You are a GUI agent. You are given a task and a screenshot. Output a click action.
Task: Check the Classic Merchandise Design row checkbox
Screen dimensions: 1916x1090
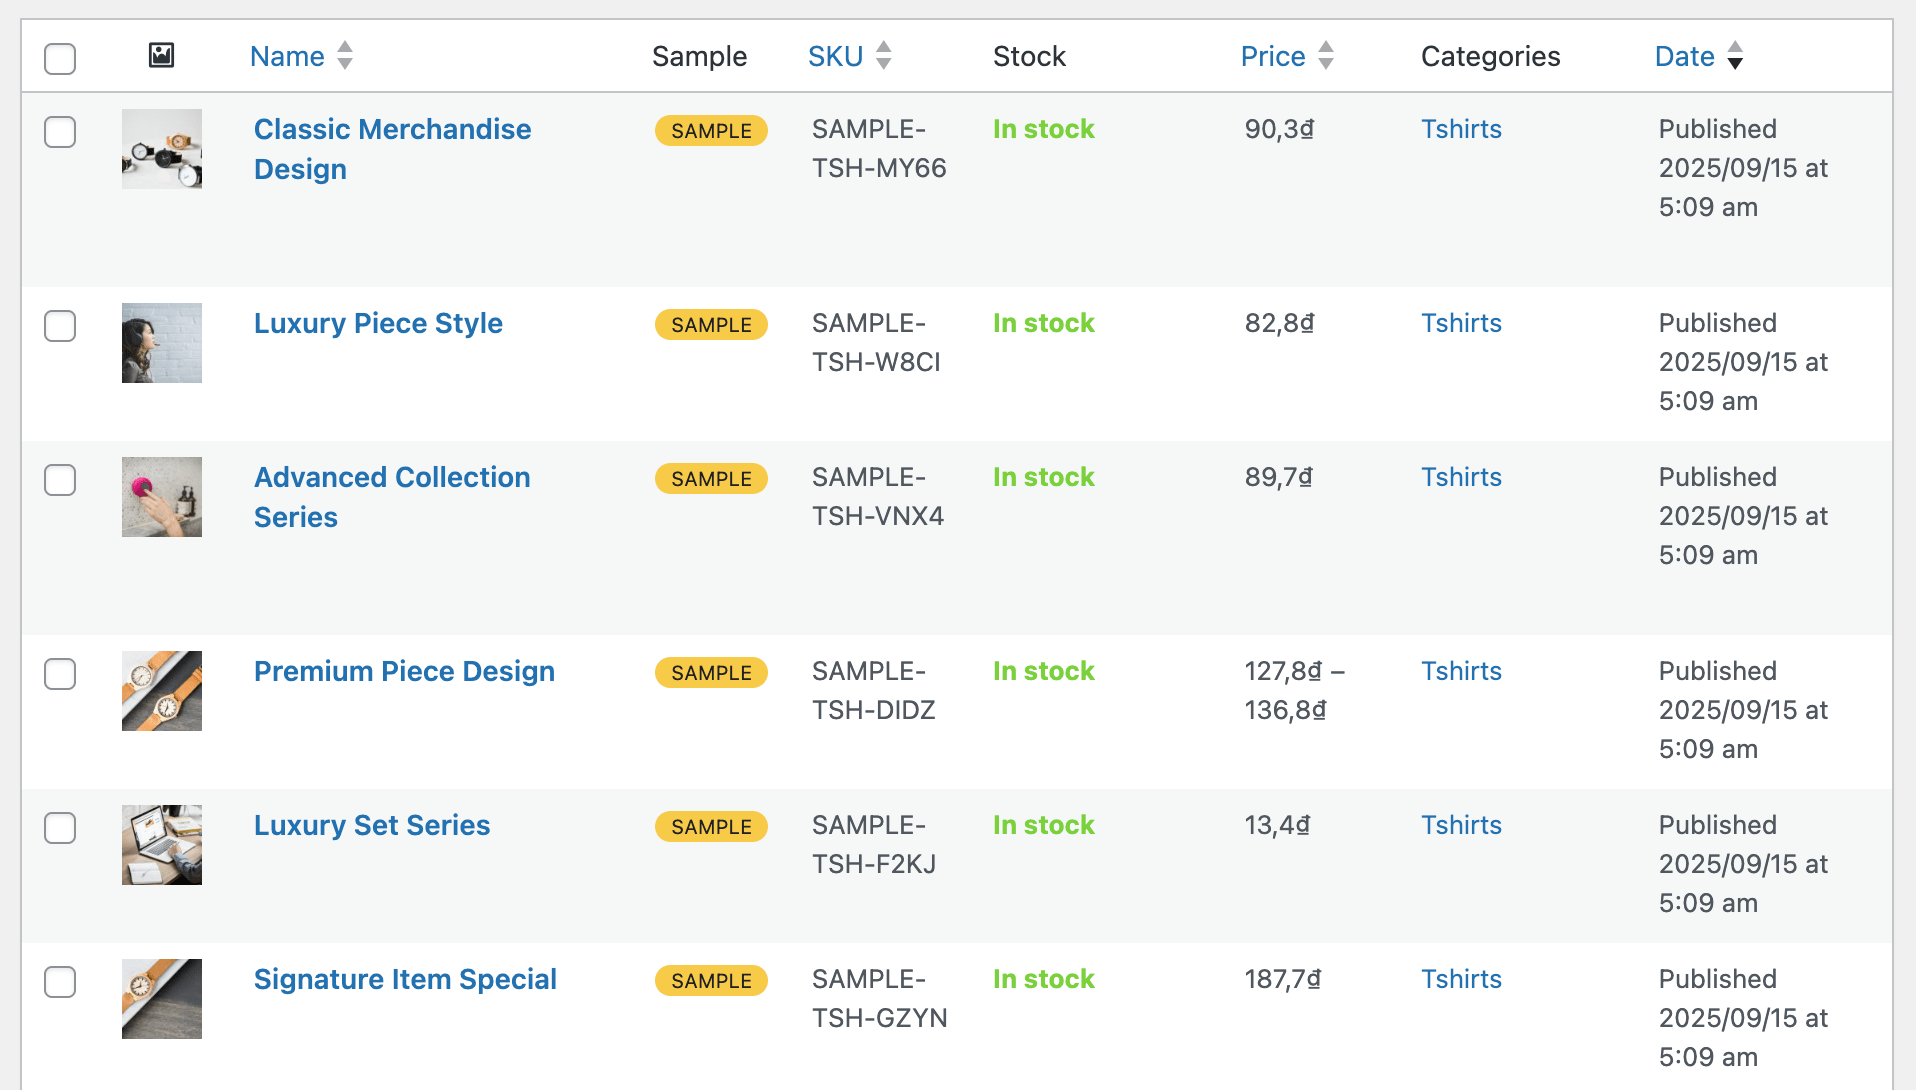coord(60,132)
